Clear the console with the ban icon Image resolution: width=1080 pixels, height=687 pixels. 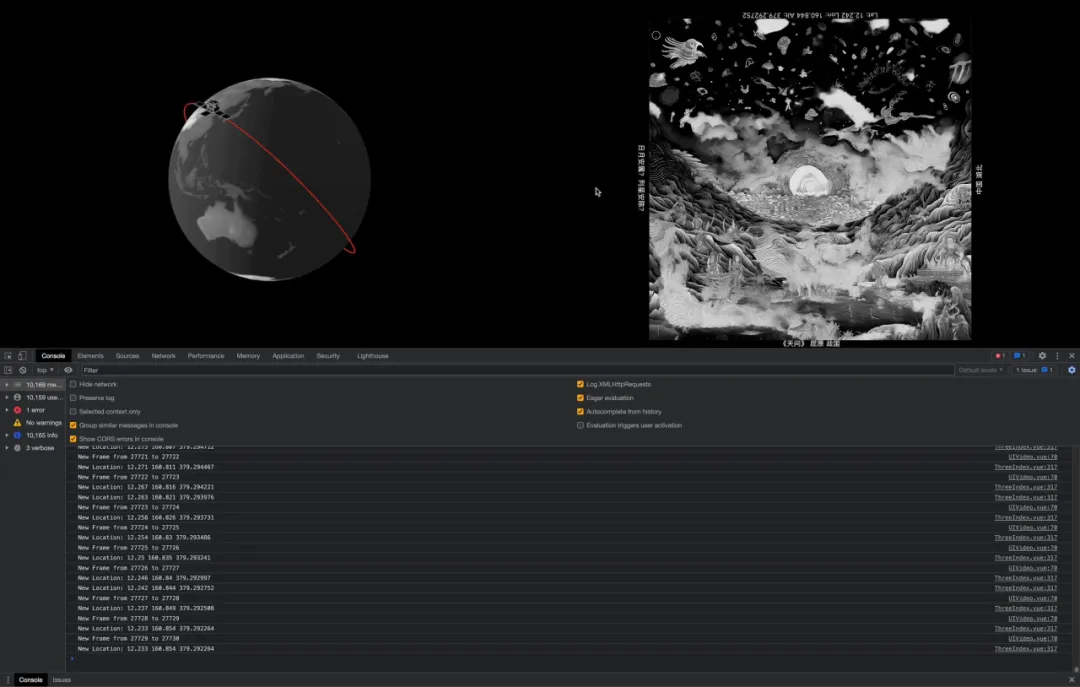coord(23,370)
